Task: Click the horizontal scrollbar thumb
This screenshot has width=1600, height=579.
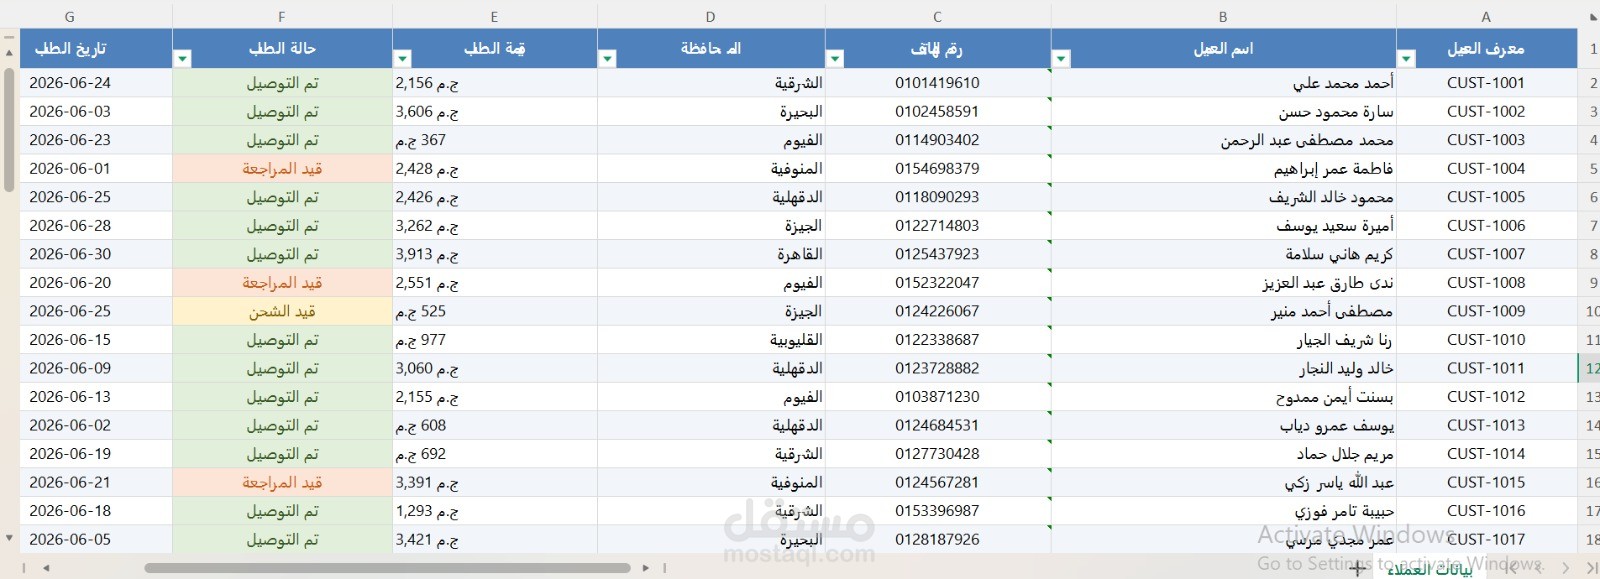Action: [387, 568]
